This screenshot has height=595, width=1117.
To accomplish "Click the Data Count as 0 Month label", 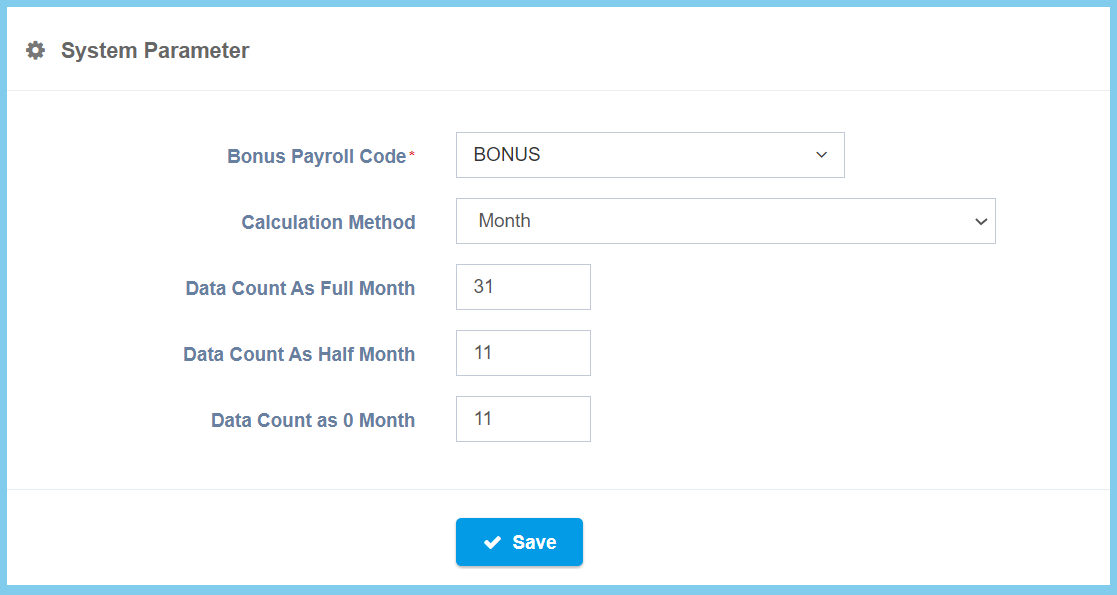I will 313,420.
